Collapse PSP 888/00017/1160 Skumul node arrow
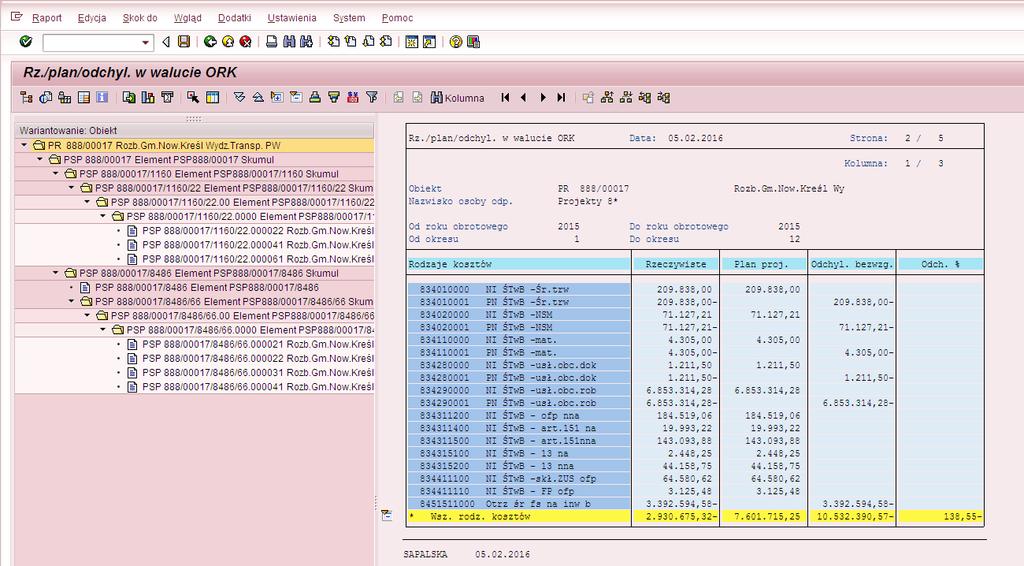The image size is (1024, 566). [x=56, y=174]
